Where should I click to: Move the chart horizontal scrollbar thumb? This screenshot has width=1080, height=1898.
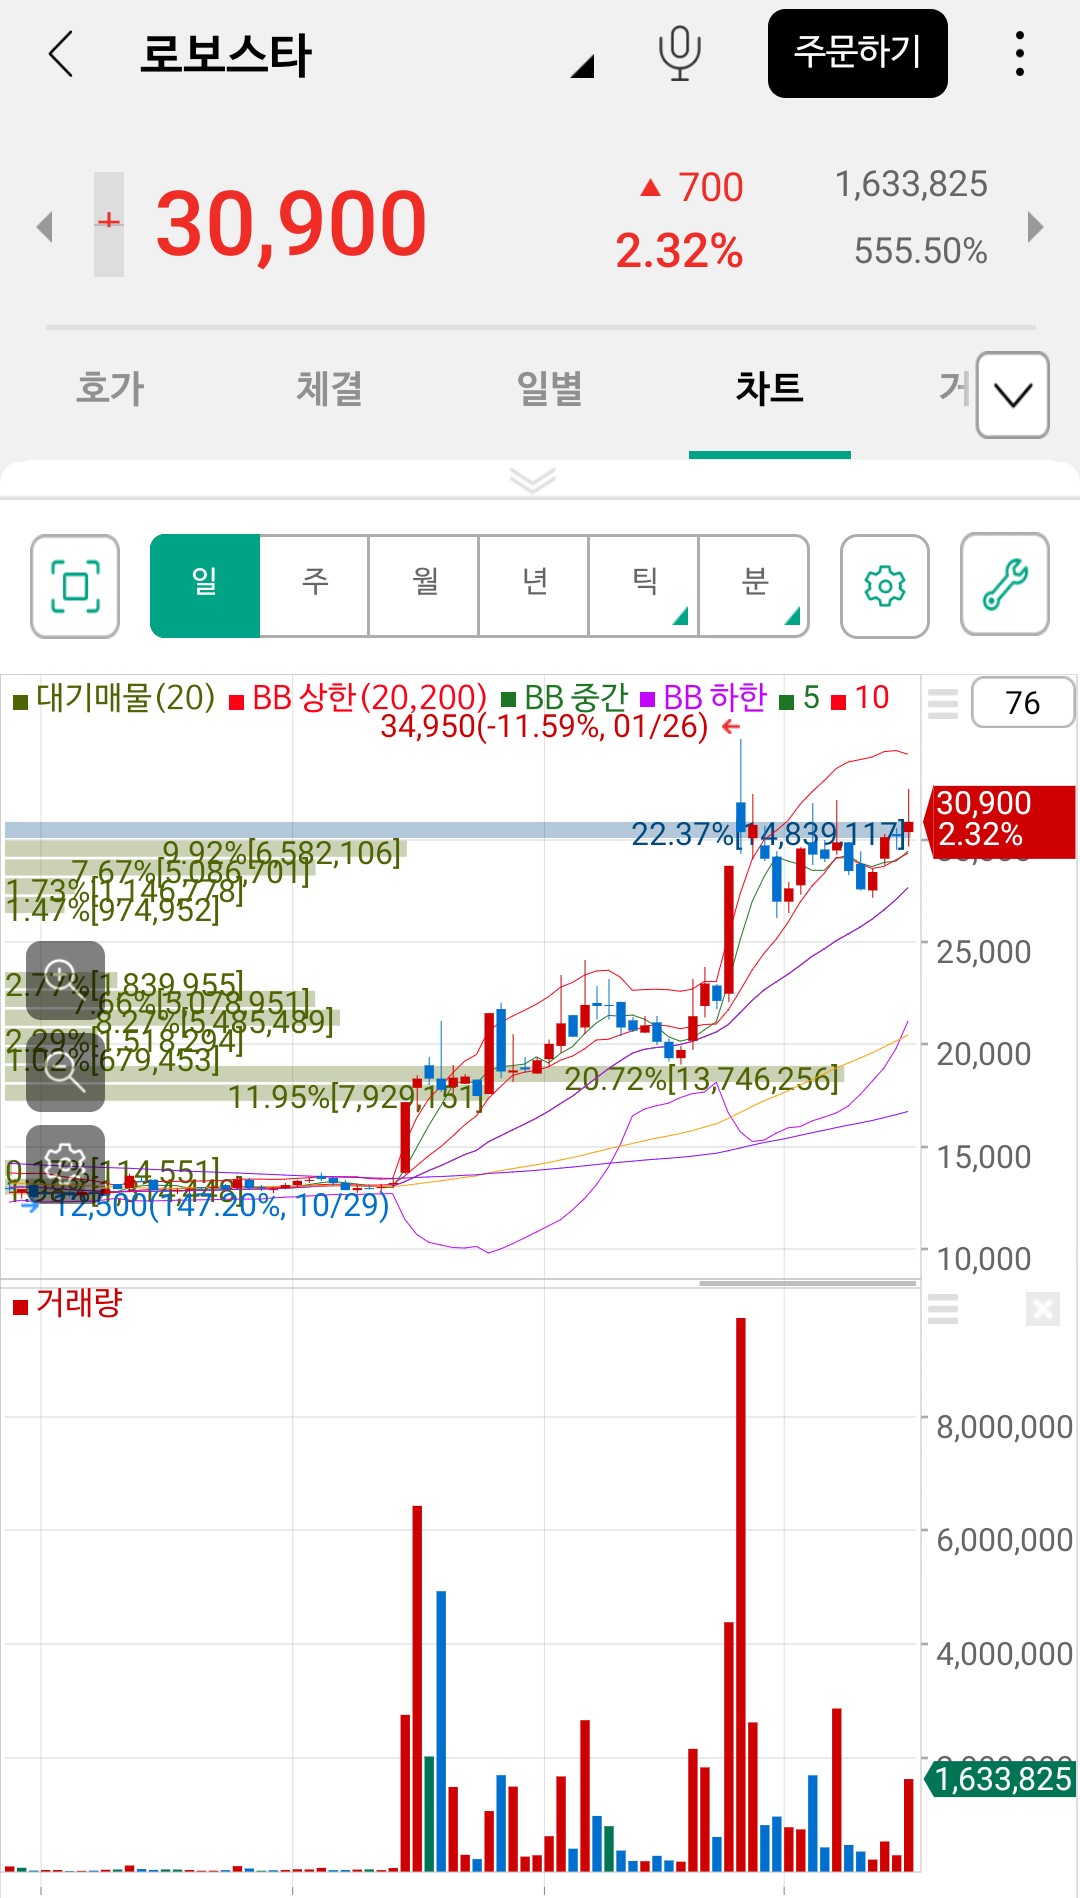[808, 1283]
